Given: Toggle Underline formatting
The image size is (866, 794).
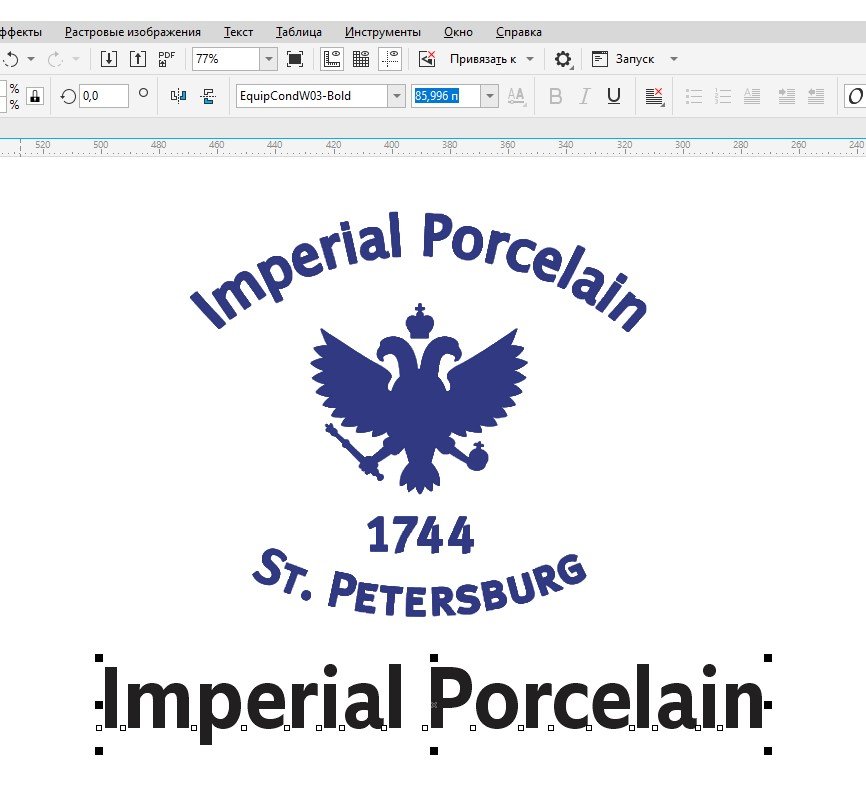Looking at the screenshot, I should [x=614, y=96].
